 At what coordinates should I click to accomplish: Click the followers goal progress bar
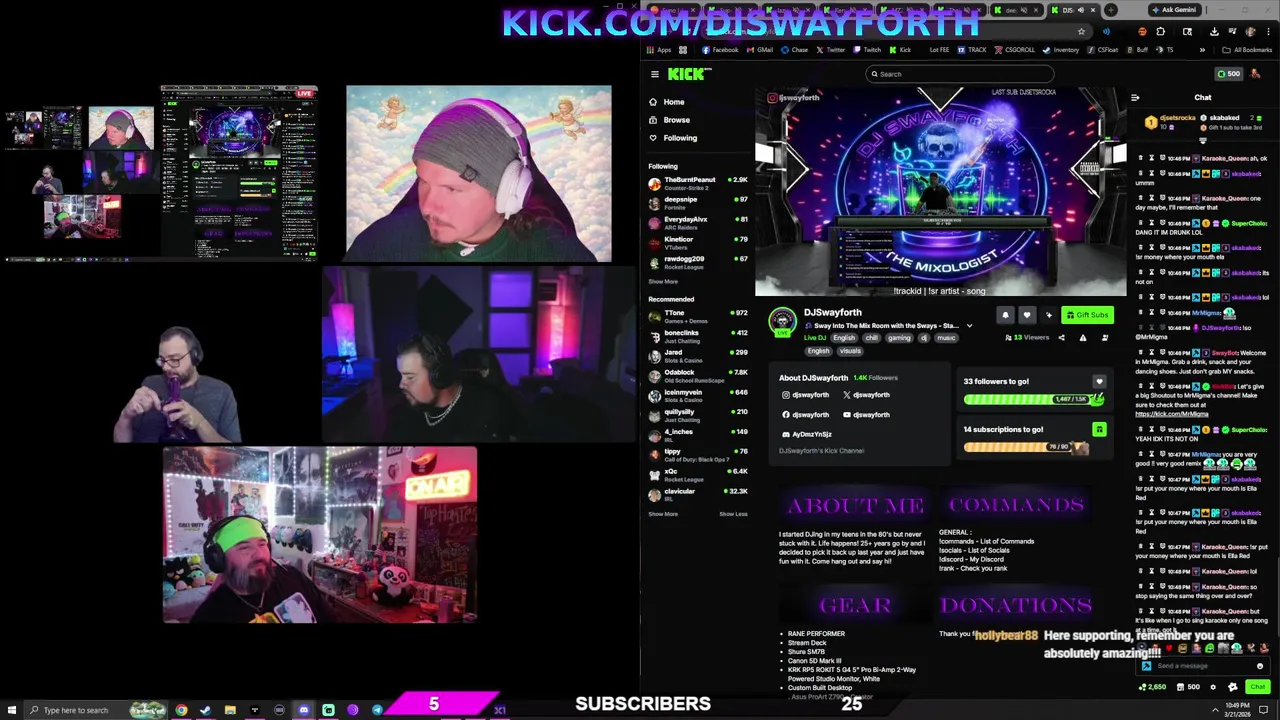[1034, 399]
